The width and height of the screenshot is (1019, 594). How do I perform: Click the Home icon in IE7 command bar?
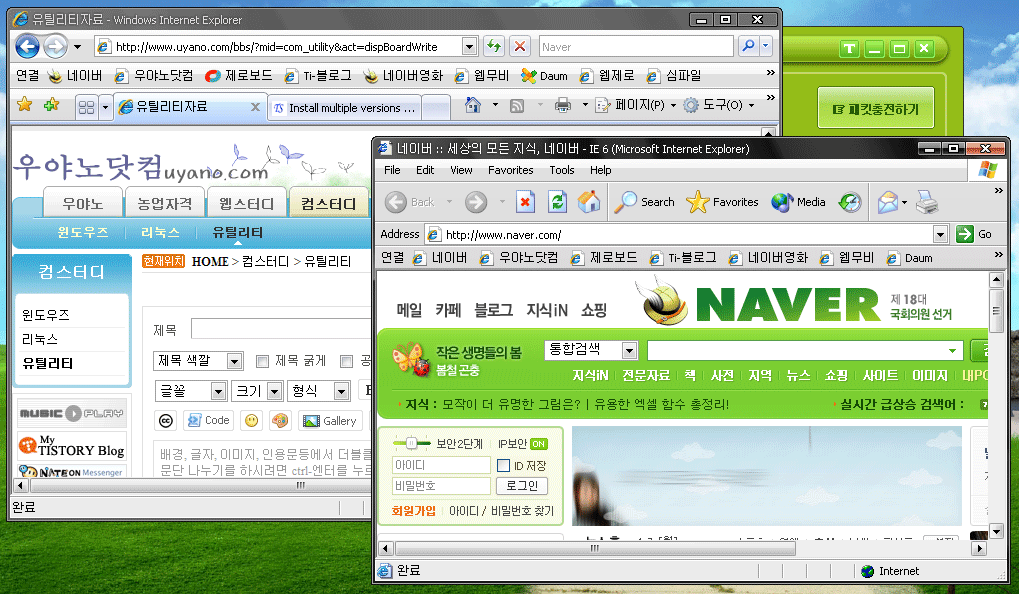point(473,105)
